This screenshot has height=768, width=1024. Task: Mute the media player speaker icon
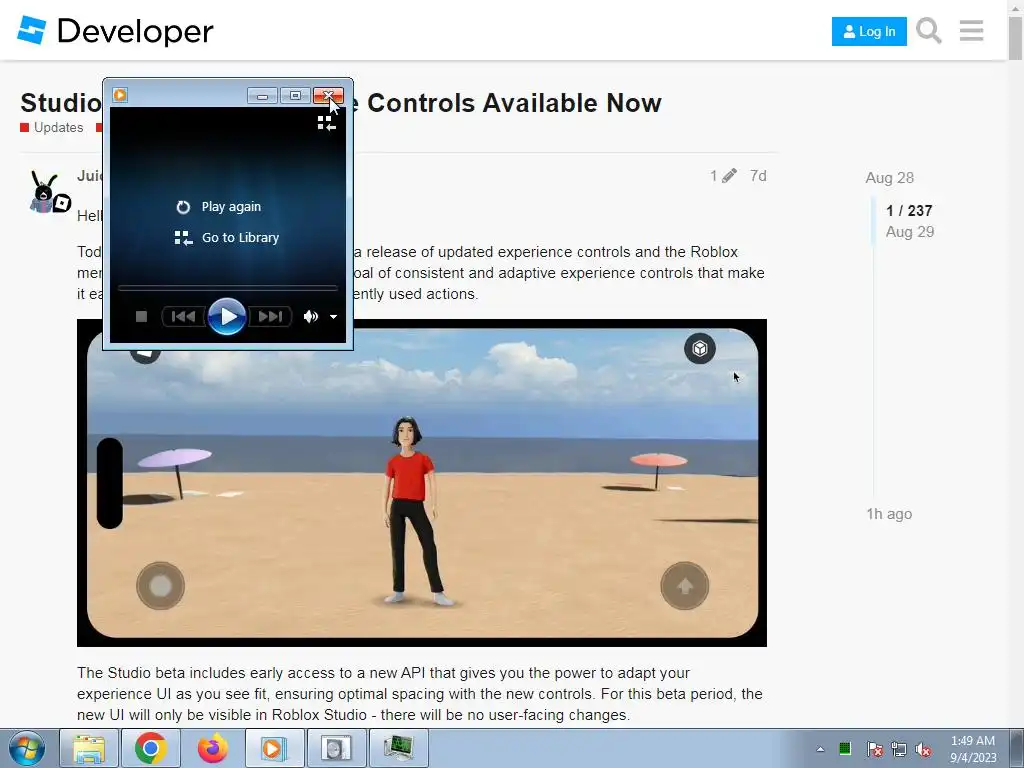coord(310,317)
